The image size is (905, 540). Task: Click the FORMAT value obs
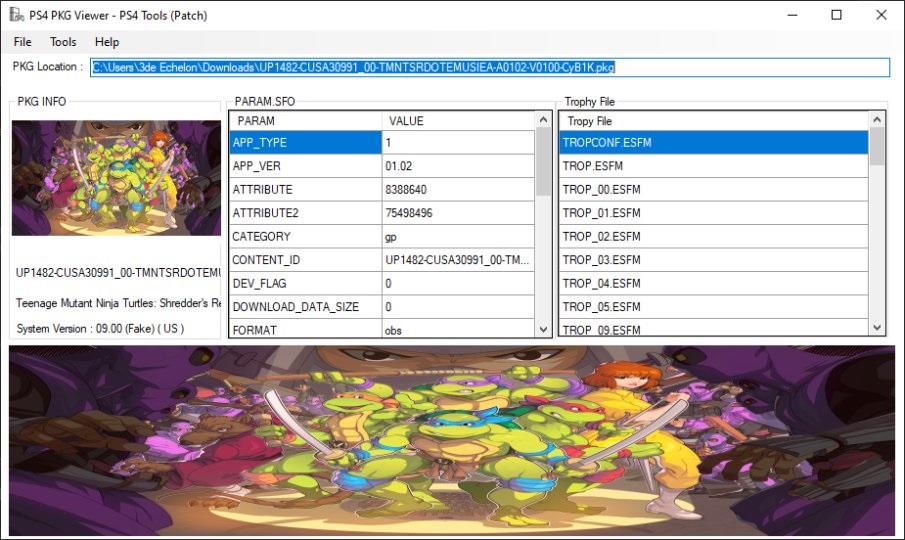[458, 329]
